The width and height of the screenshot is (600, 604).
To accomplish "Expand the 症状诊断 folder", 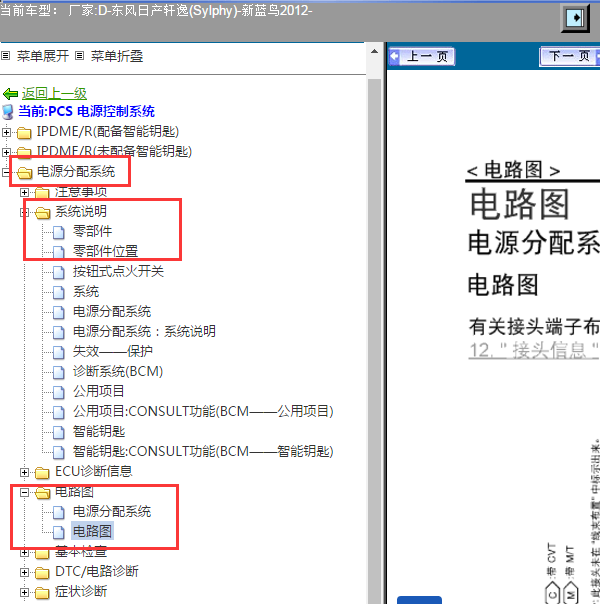I will [x=24, y=592].
